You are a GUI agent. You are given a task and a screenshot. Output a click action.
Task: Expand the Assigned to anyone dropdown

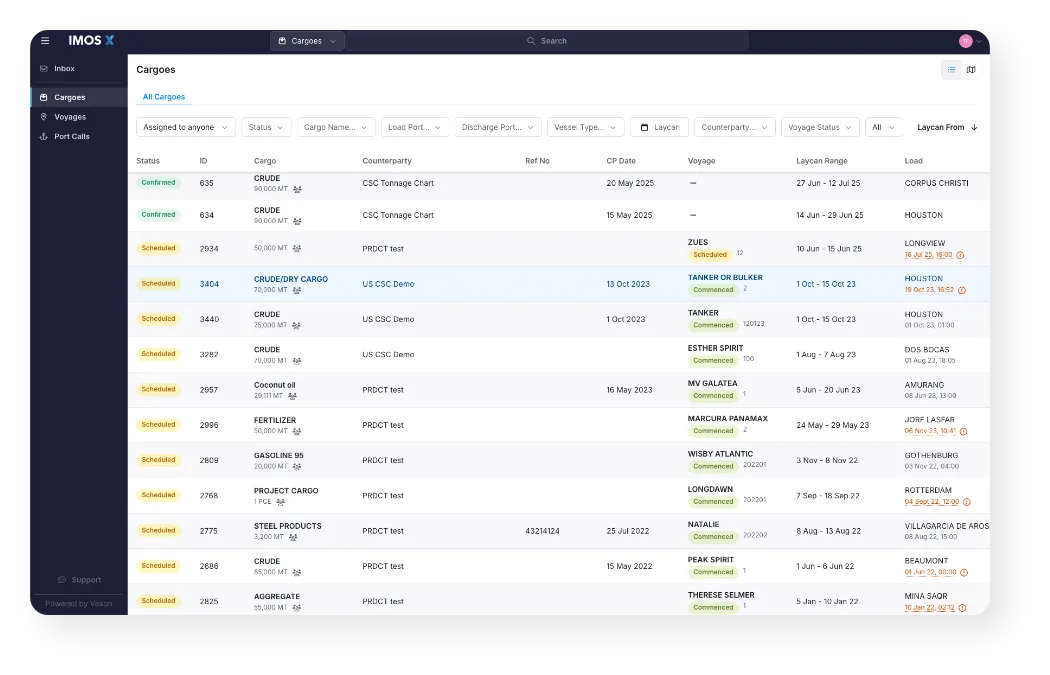pos(185,128)
